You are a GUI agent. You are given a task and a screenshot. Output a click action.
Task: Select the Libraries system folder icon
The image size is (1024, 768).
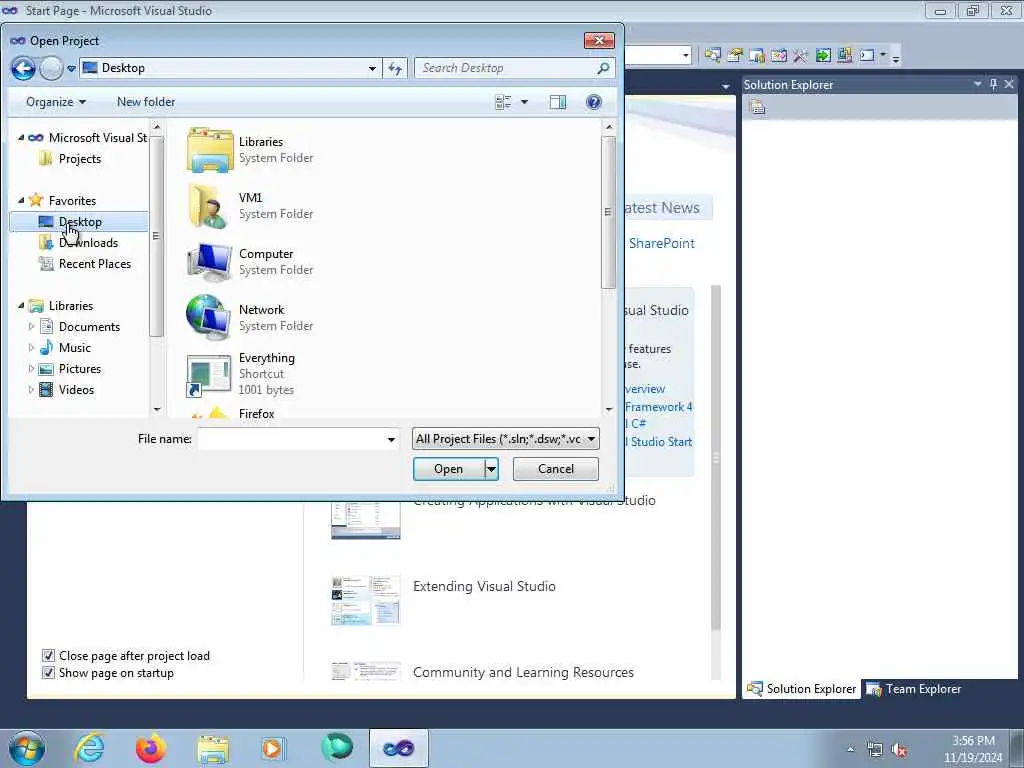click(x=209, y=150)
